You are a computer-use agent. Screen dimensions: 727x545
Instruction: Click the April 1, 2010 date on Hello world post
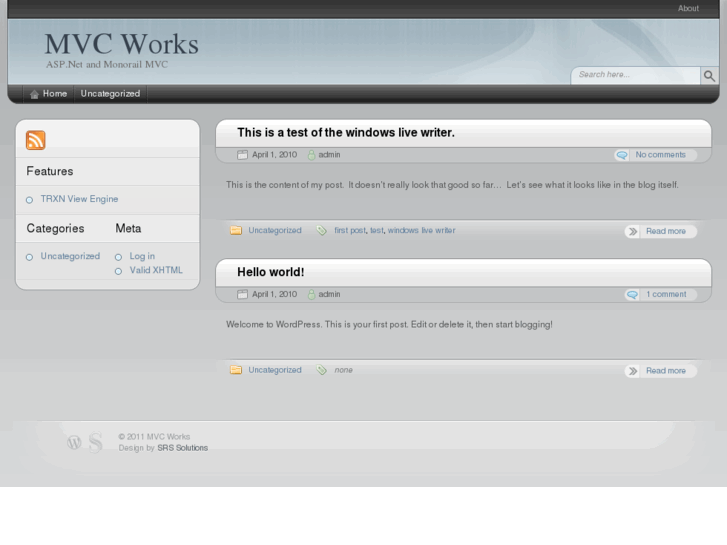tap(274, 295)
